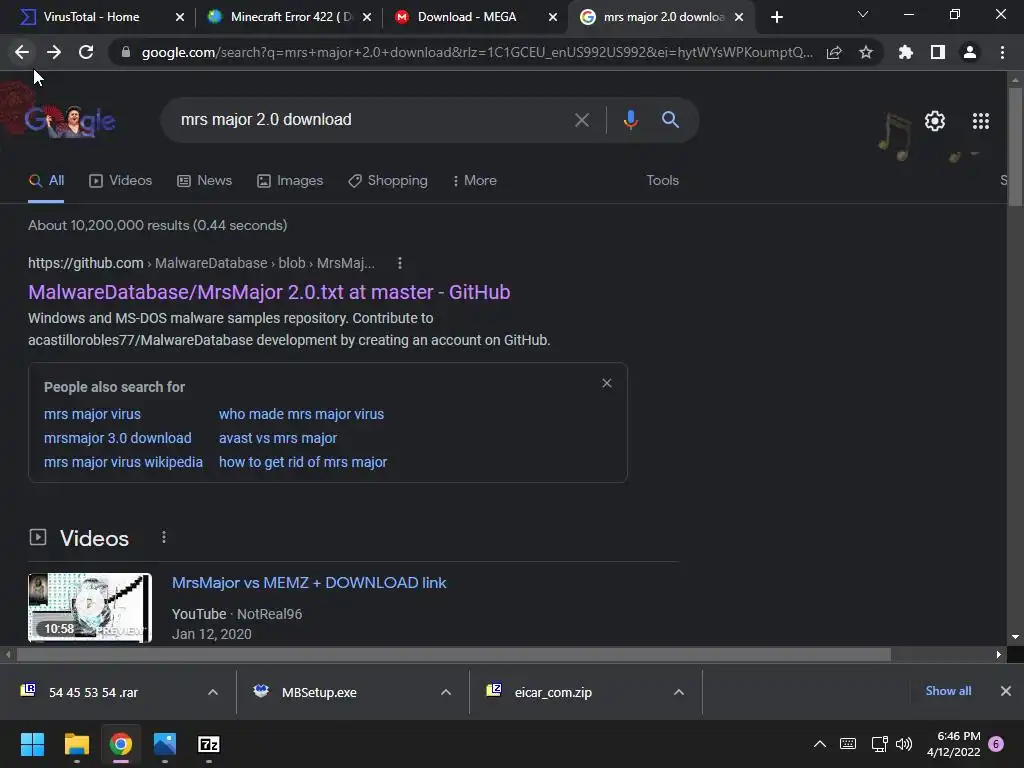The height and width of the screenshot is (768, 1024).
Task: Search for mrsmajor 3.0 download
Action: (x=118, y=438)
